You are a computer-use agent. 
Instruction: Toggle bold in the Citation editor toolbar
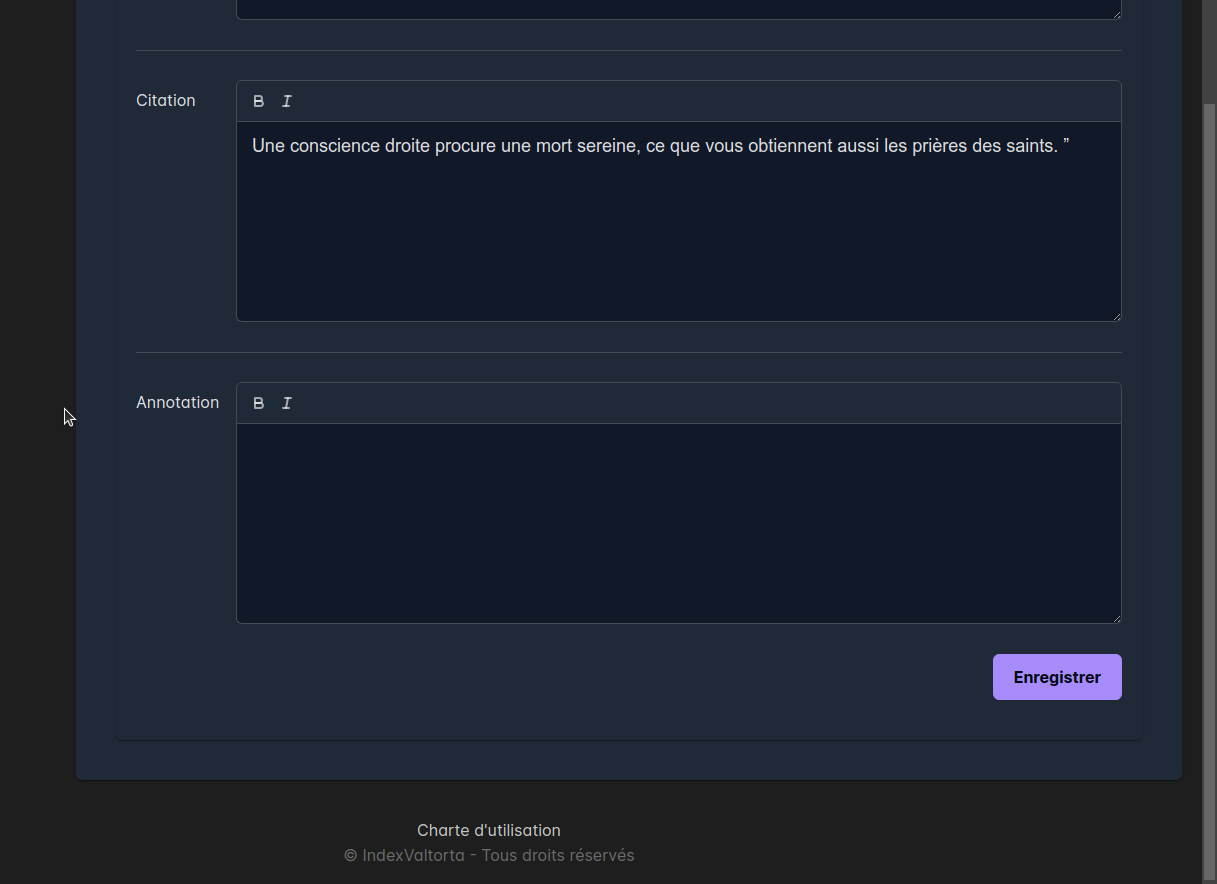pos(259,101)
